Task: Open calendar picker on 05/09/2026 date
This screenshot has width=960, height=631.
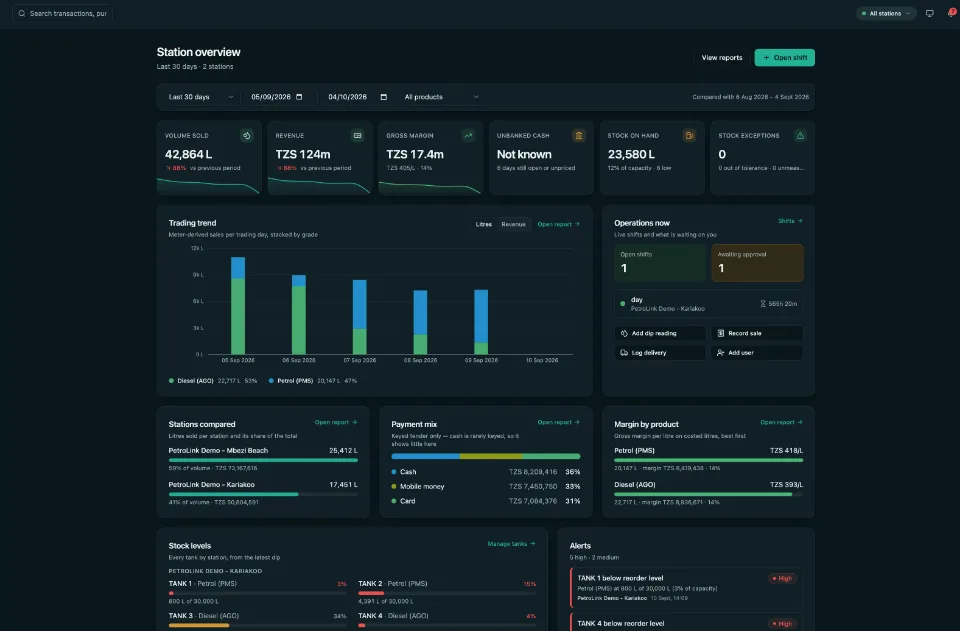Action: (x=299, y=97)
